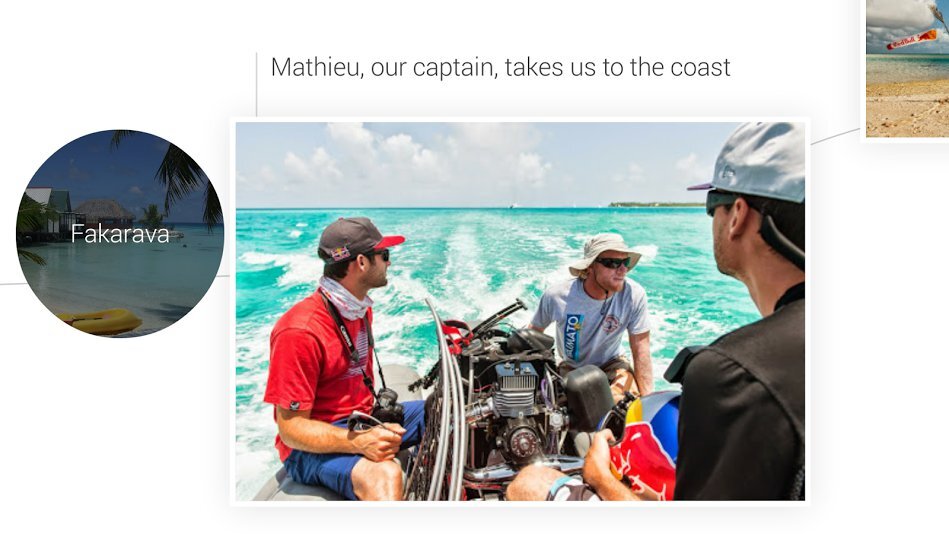Open the main boat photo
This screenshot has height=534, width=949.
(520, 311)
